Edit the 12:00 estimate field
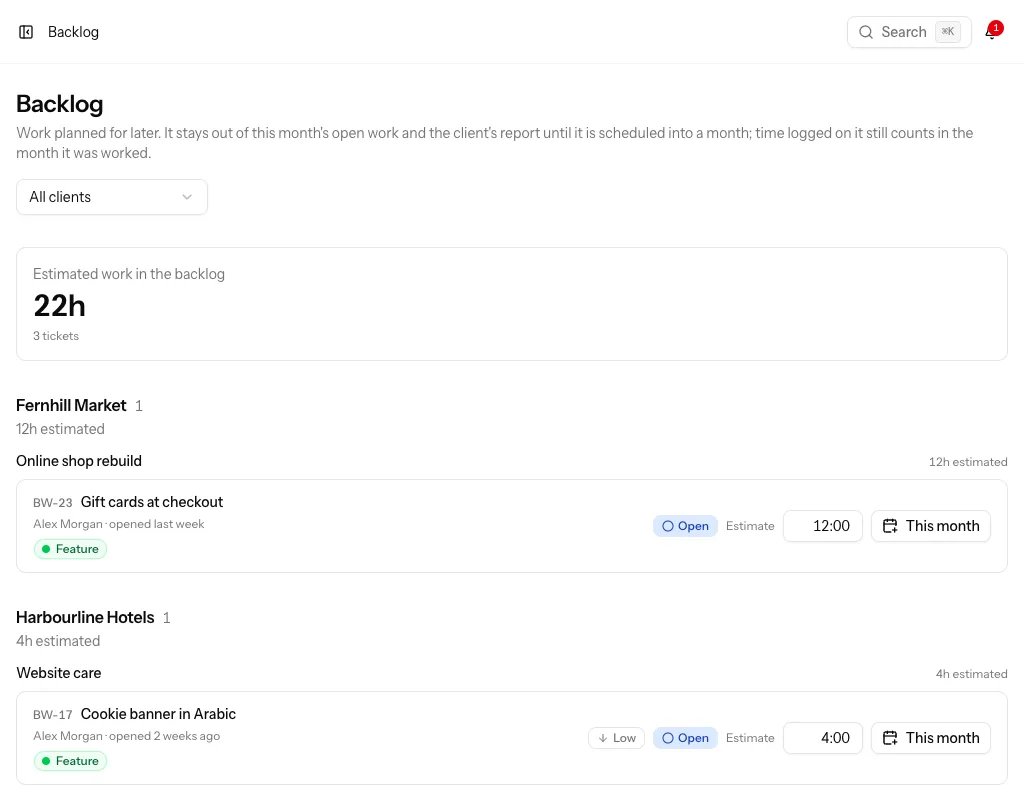The height and width of the screenshot is (800, 1024). pos(823,526)
